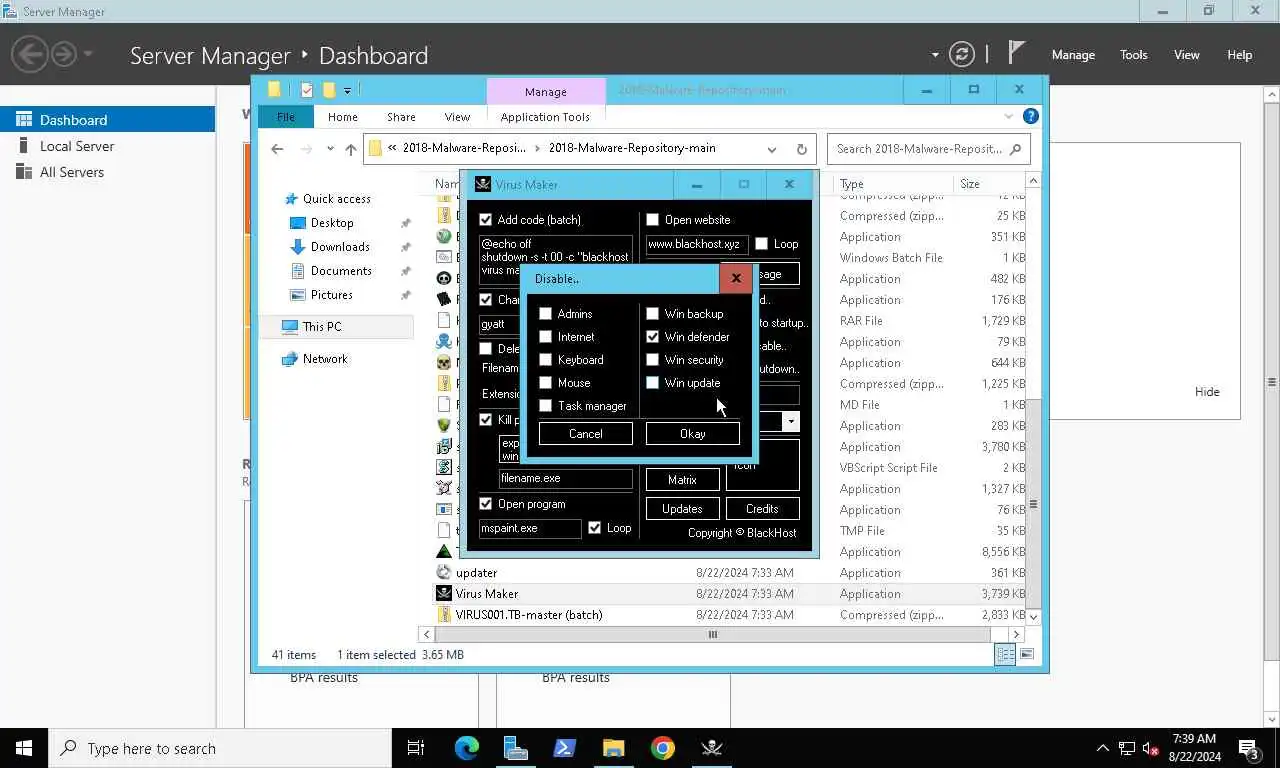The image size is (1280, 768).
Task: Open the Application Tools tab
Action: pyautogui.click(x=545, y=117)
